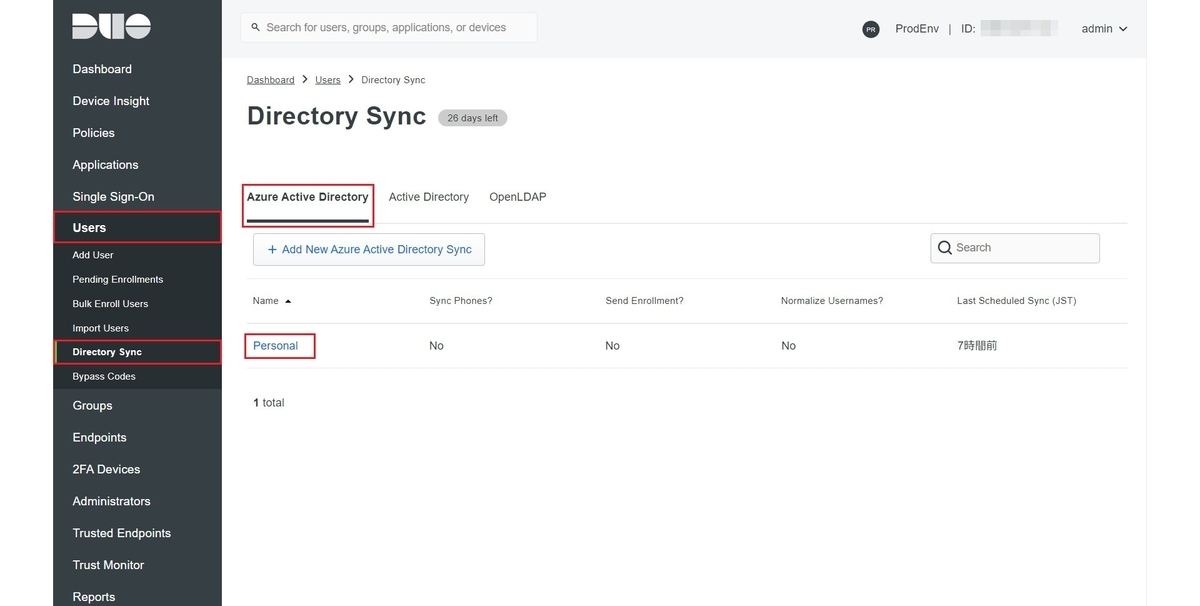
Task: Click Users breadcrumb link
Action: 328,80
